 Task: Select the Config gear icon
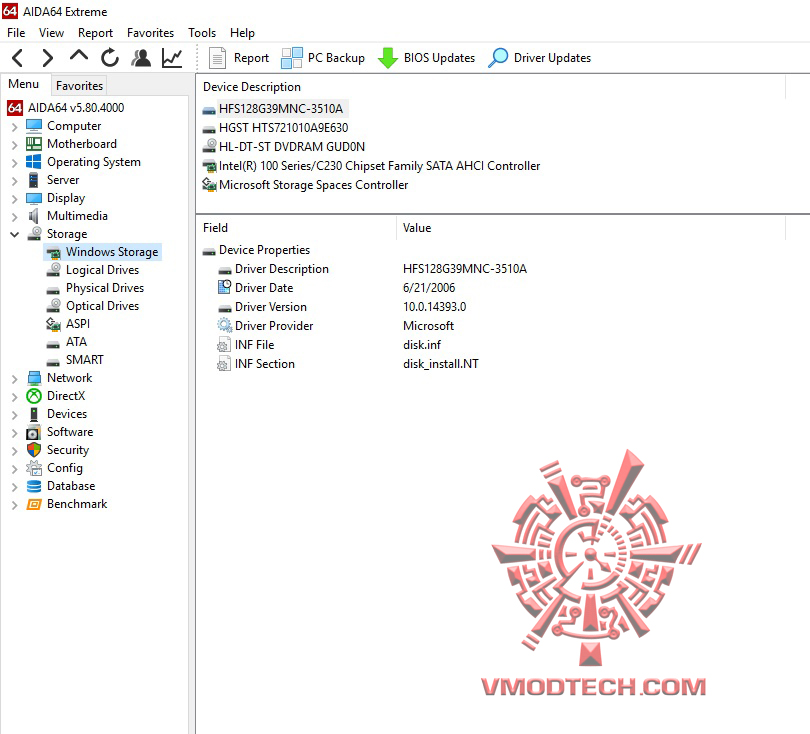[x=34, y=468]
